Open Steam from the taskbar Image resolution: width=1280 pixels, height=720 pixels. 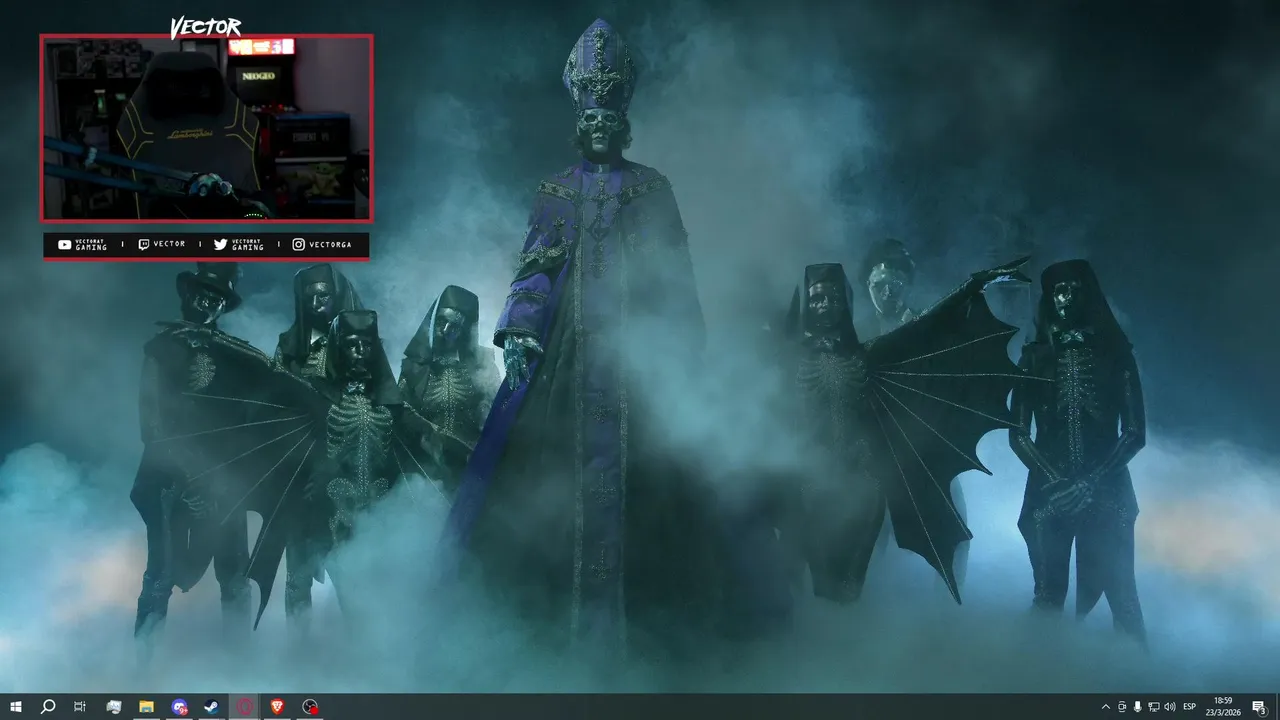pos(212,707)
